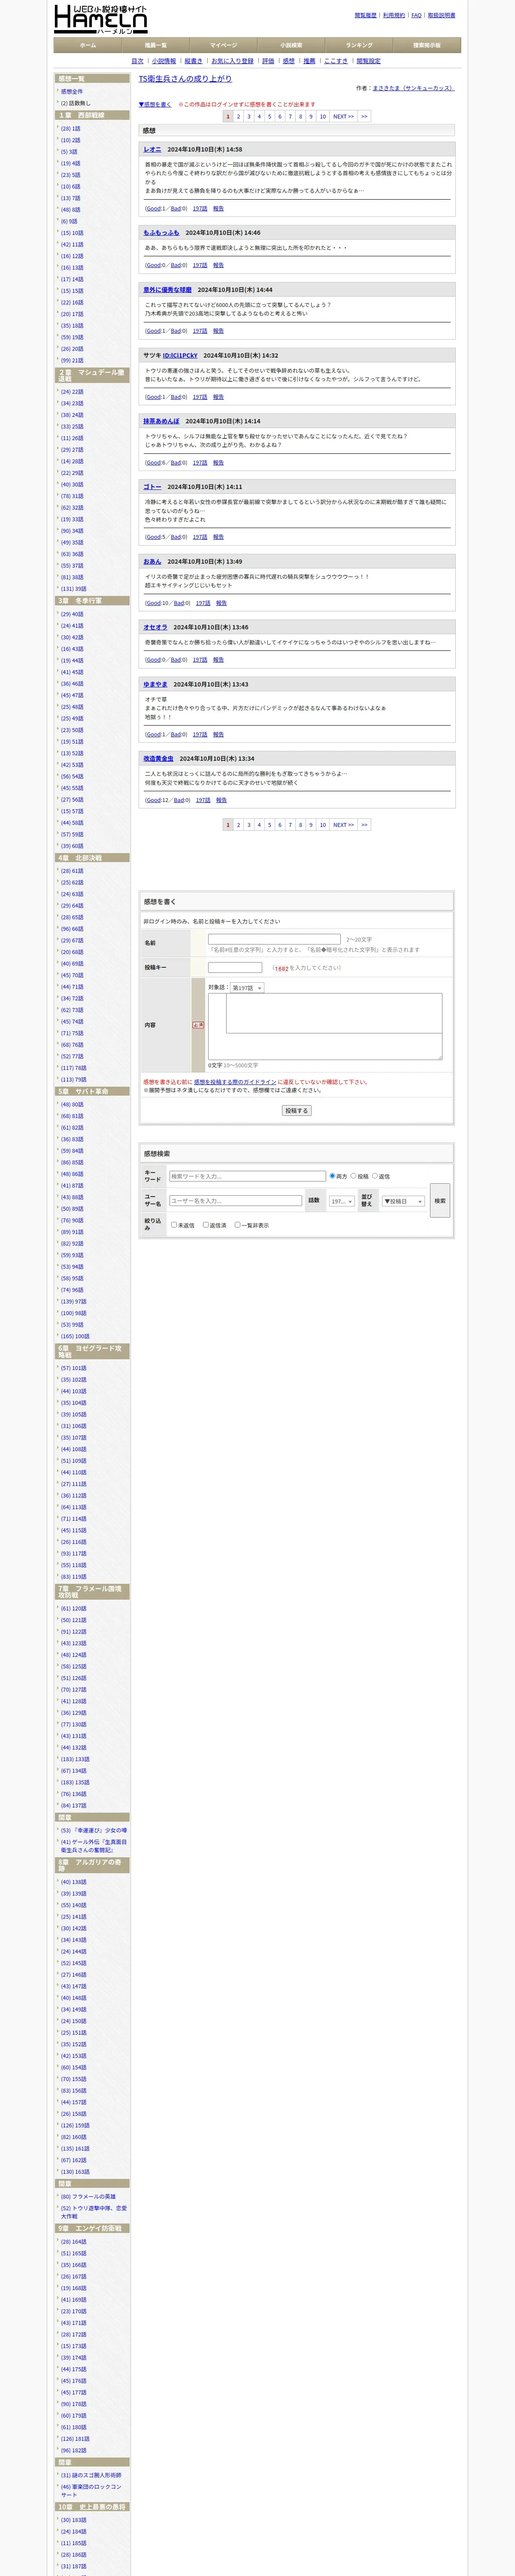Open the FAQ link in header
Viewport: 515px width, 2576px height.
(x=416, y=15)
